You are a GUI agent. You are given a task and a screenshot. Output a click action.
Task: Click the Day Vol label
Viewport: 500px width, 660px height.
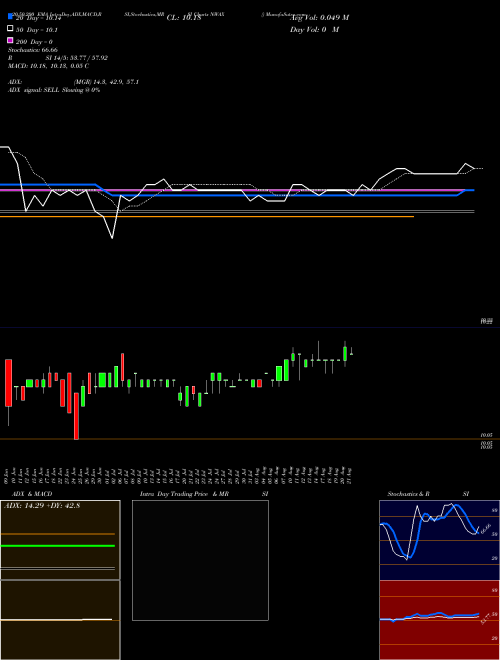click(314, 29)
